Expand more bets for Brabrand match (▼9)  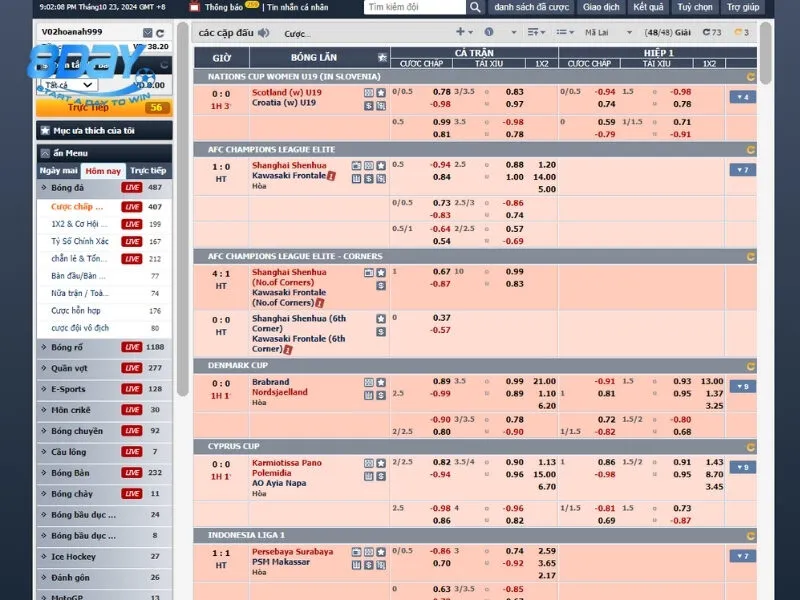(x=742, y=386)
